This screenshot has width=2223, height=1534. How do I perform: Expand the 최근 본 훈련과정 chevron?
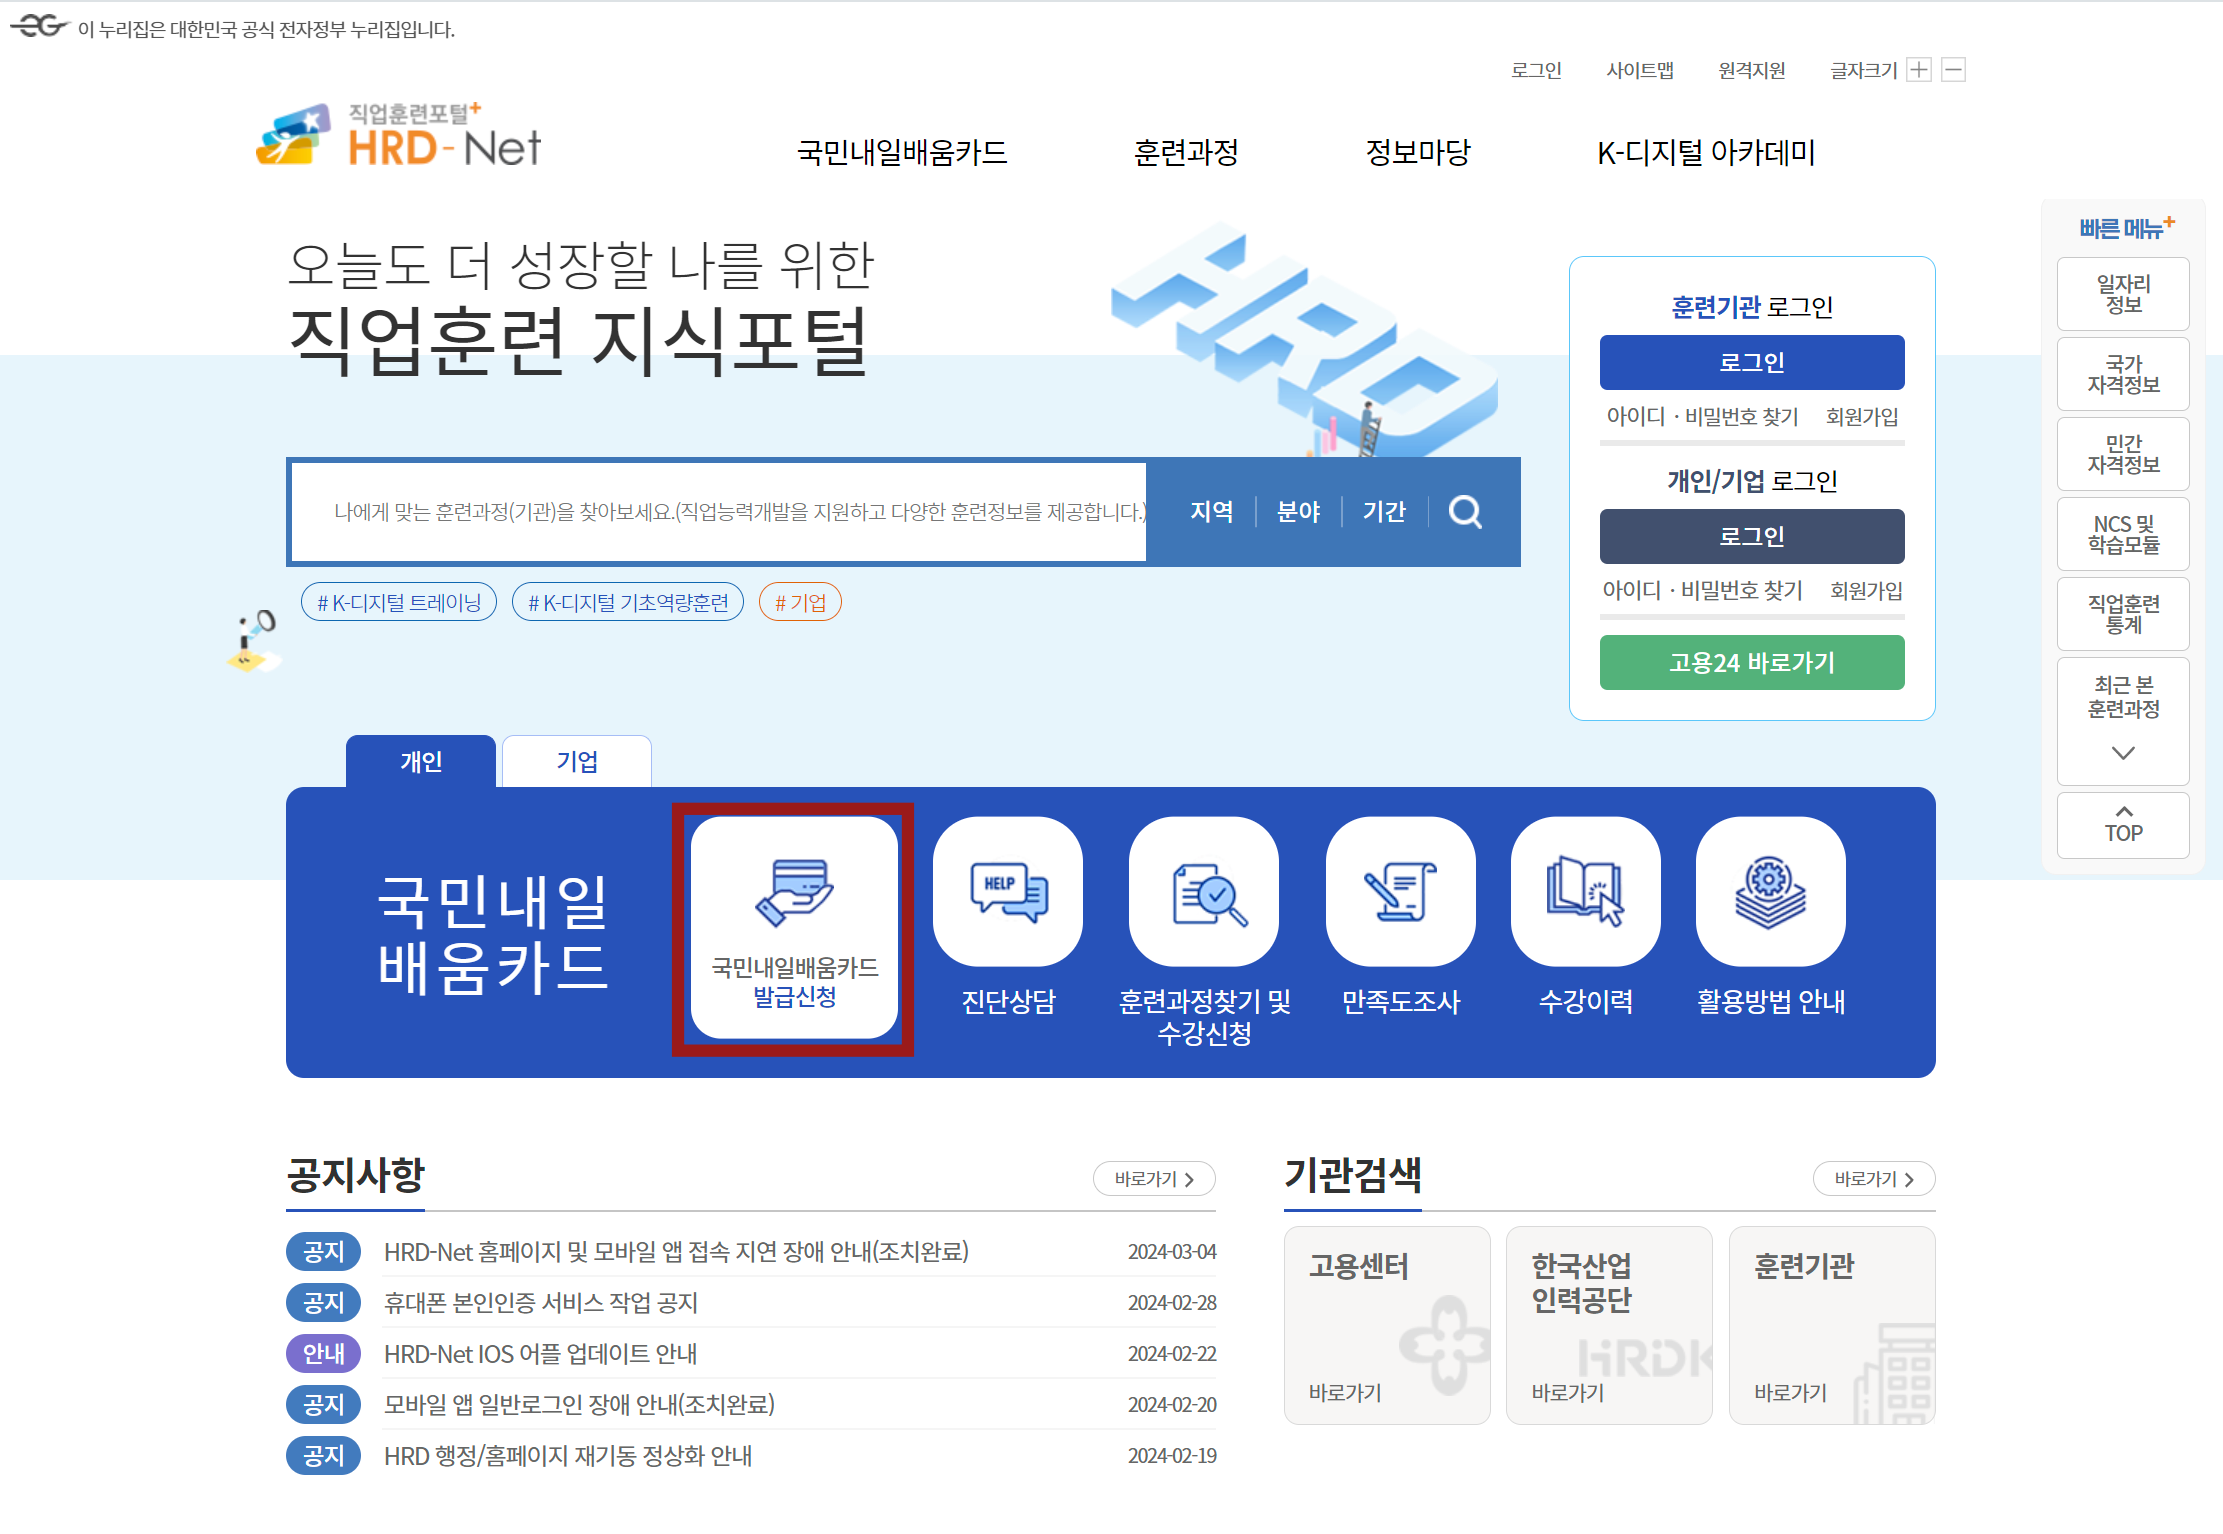[x=2123, y=753]
